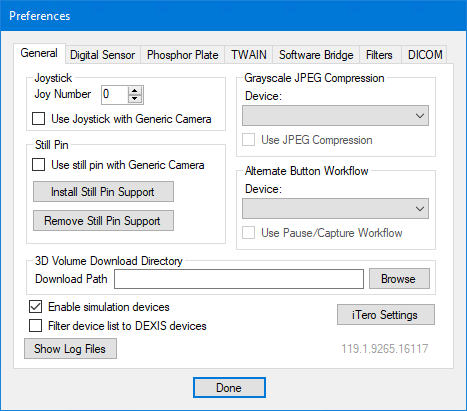Open Grayscale JPEG Compression device dropdown
467x411 pixels.
(x=335, y=116)
